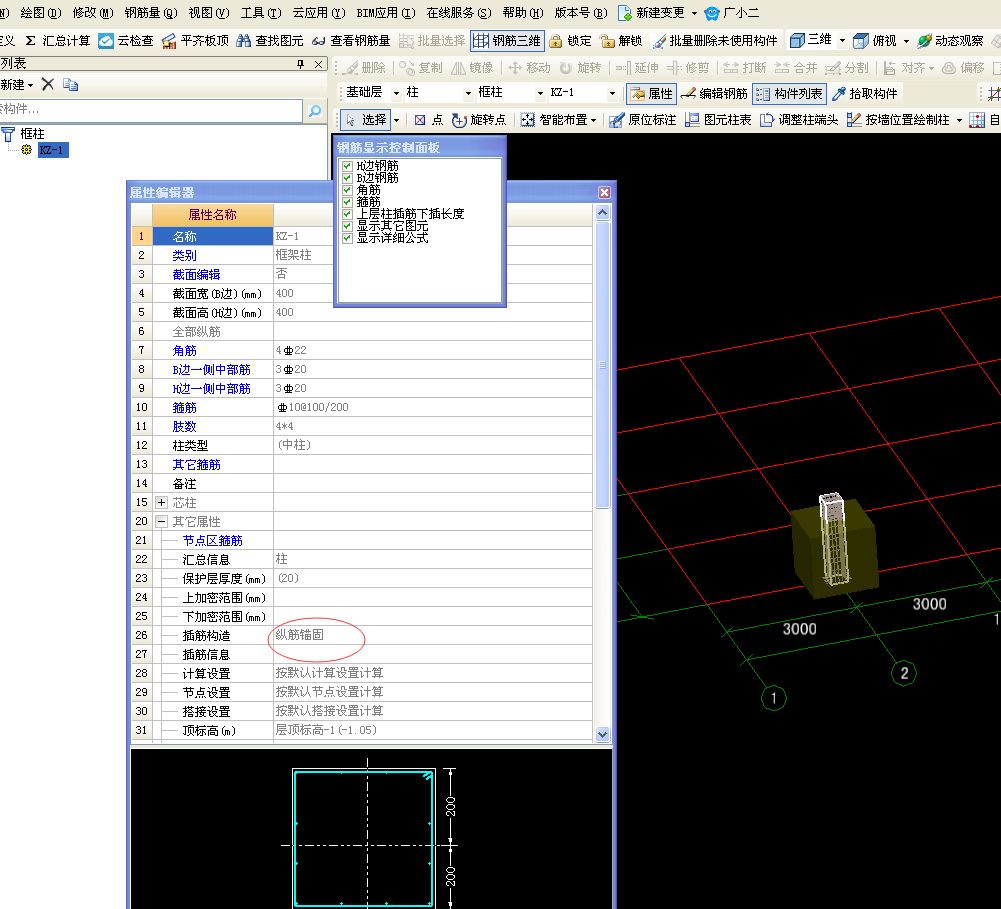Viewport: 1001px width, 909px height.
Task: Open the 基础层 floor dropdown
Action: (x=396, y=93)
